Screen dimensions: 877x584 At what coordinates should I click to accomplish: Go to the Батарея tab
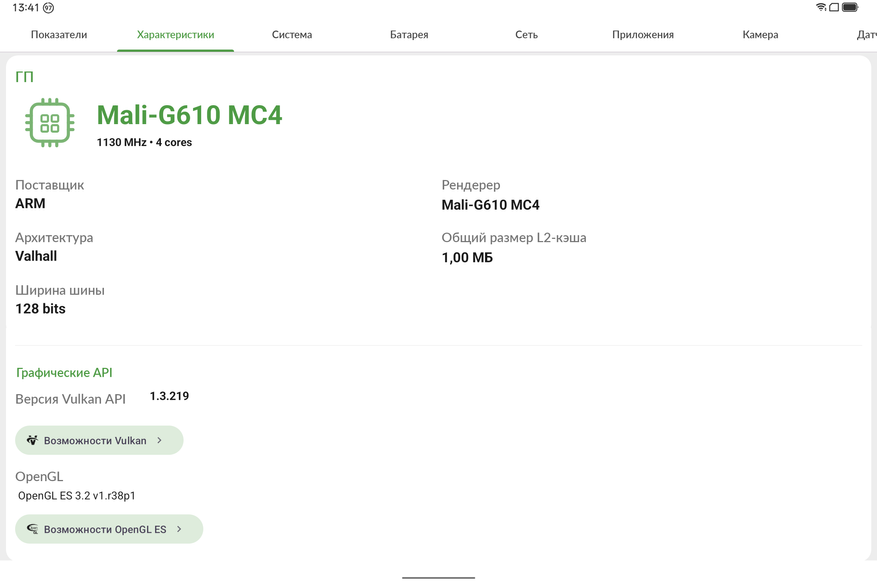click(409, 35)
